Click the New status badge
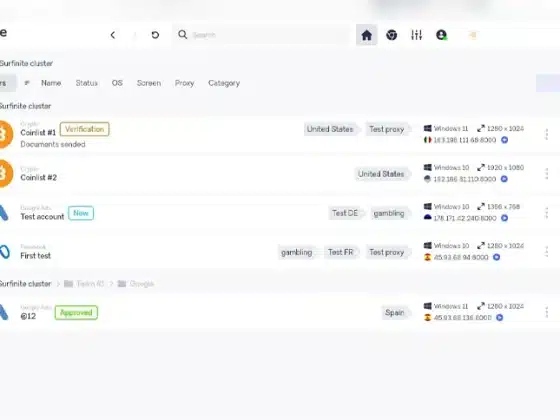 (x=81, y=213)
